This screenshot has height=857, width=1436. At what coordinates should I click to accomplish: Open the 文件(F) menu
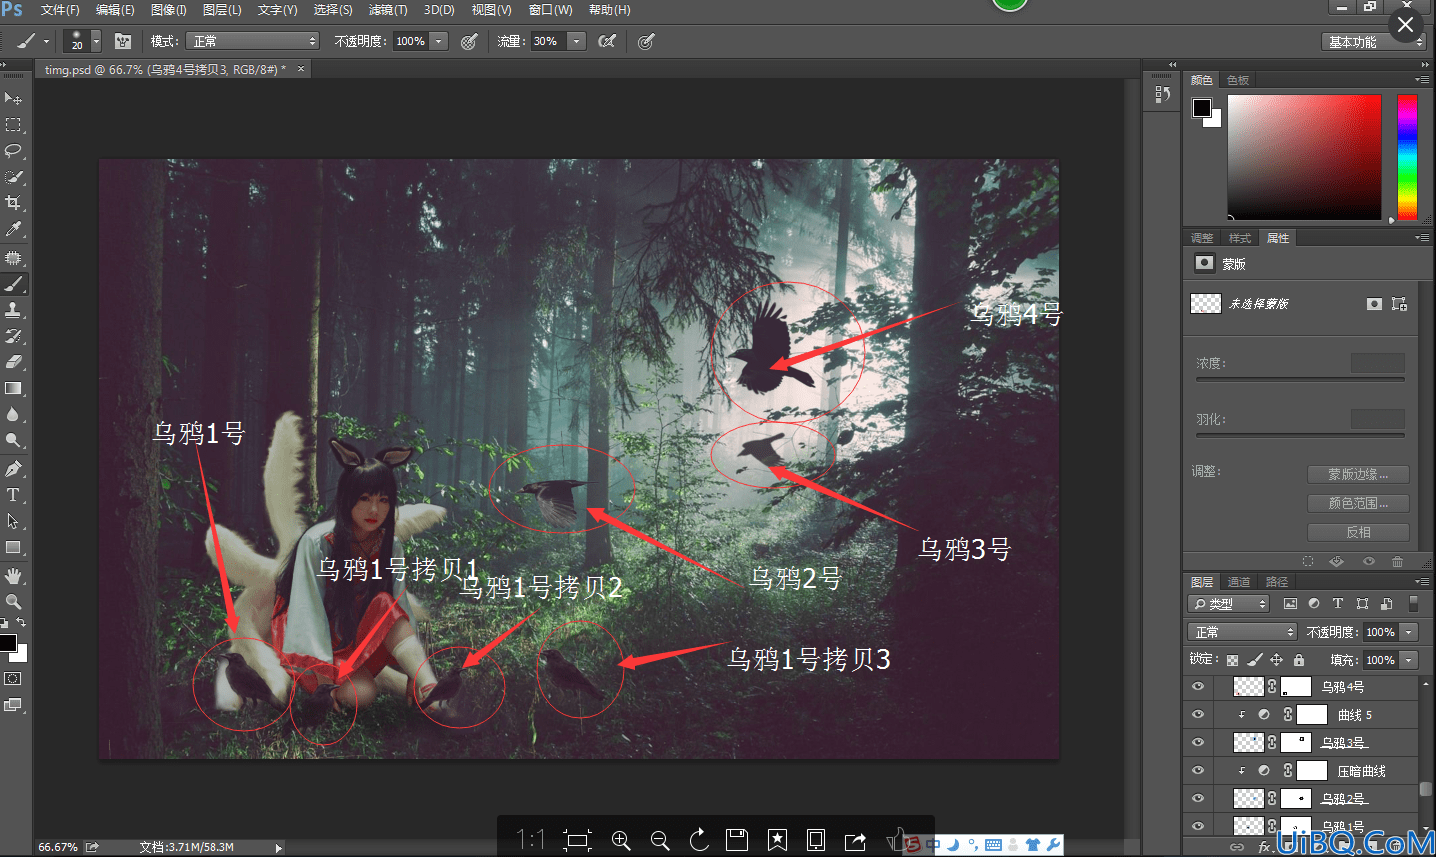tap(60, 10)
